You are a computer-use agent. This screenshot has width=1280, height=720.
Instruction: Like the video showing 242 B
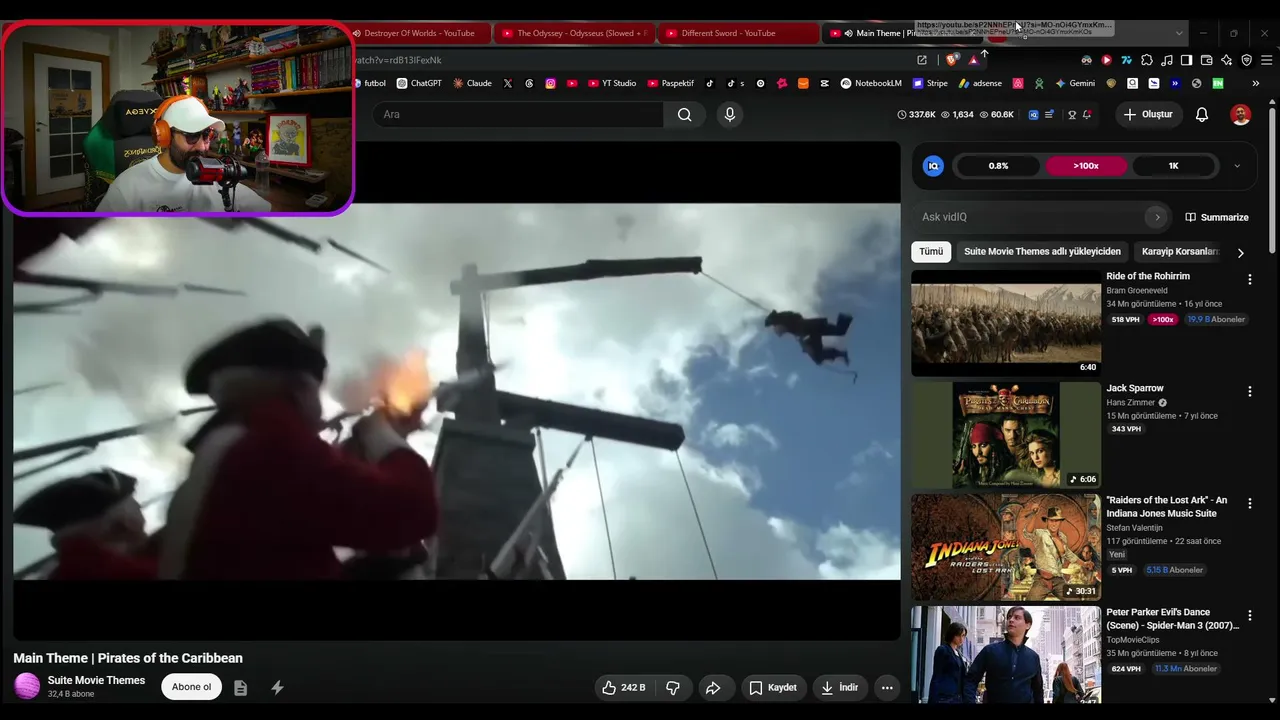623,688
